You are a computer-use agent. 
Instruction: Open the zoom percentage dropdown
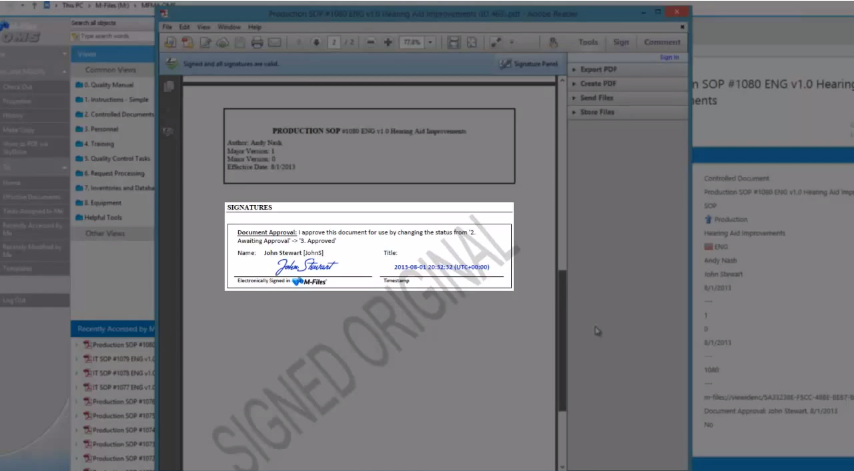tap(430, 43)
